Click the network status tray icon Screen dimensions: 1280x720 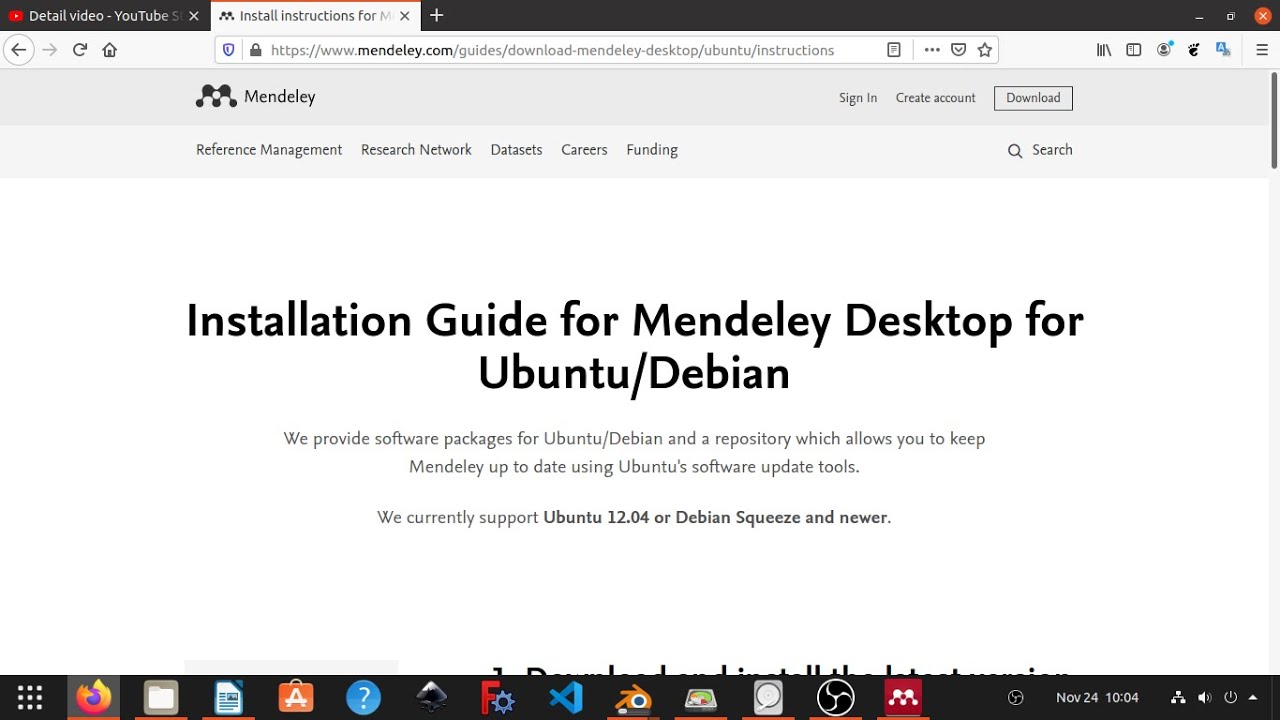click(x=1178, y=698)
